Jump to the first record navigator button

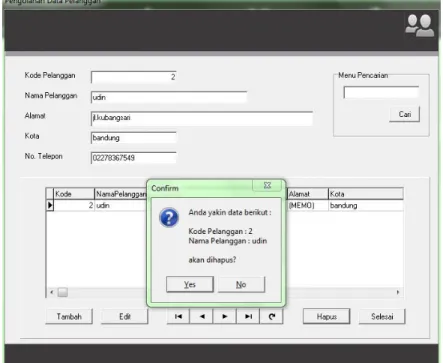click(178, 316)
